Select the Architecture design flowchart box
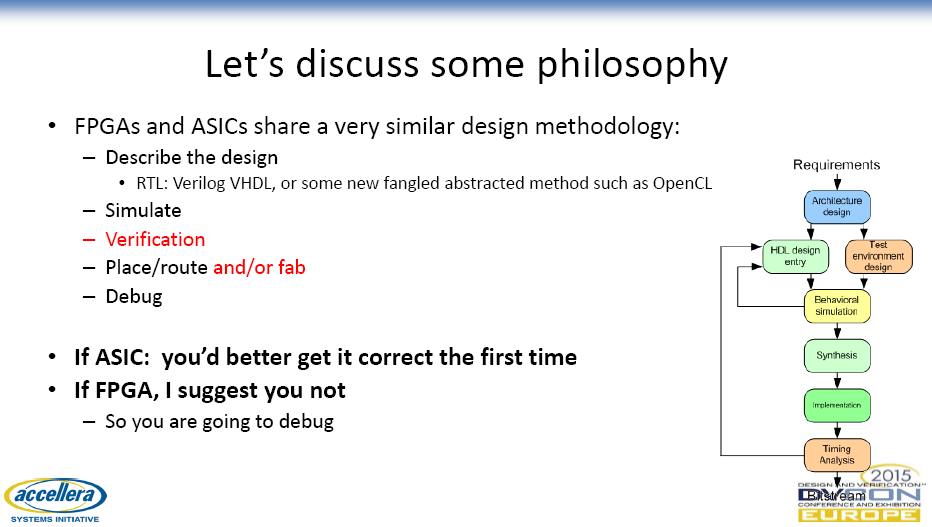The width and height of the screenshot is (932, 527). 837,207
